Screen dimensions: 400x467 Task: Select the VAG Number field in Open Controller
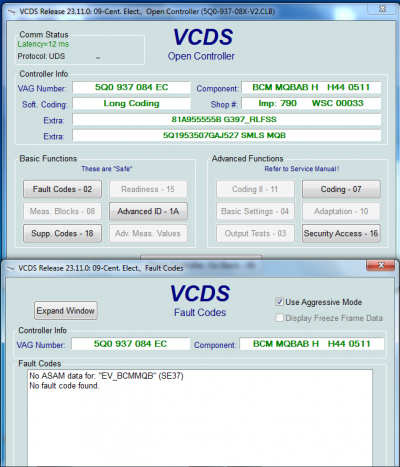pos(131,87)
